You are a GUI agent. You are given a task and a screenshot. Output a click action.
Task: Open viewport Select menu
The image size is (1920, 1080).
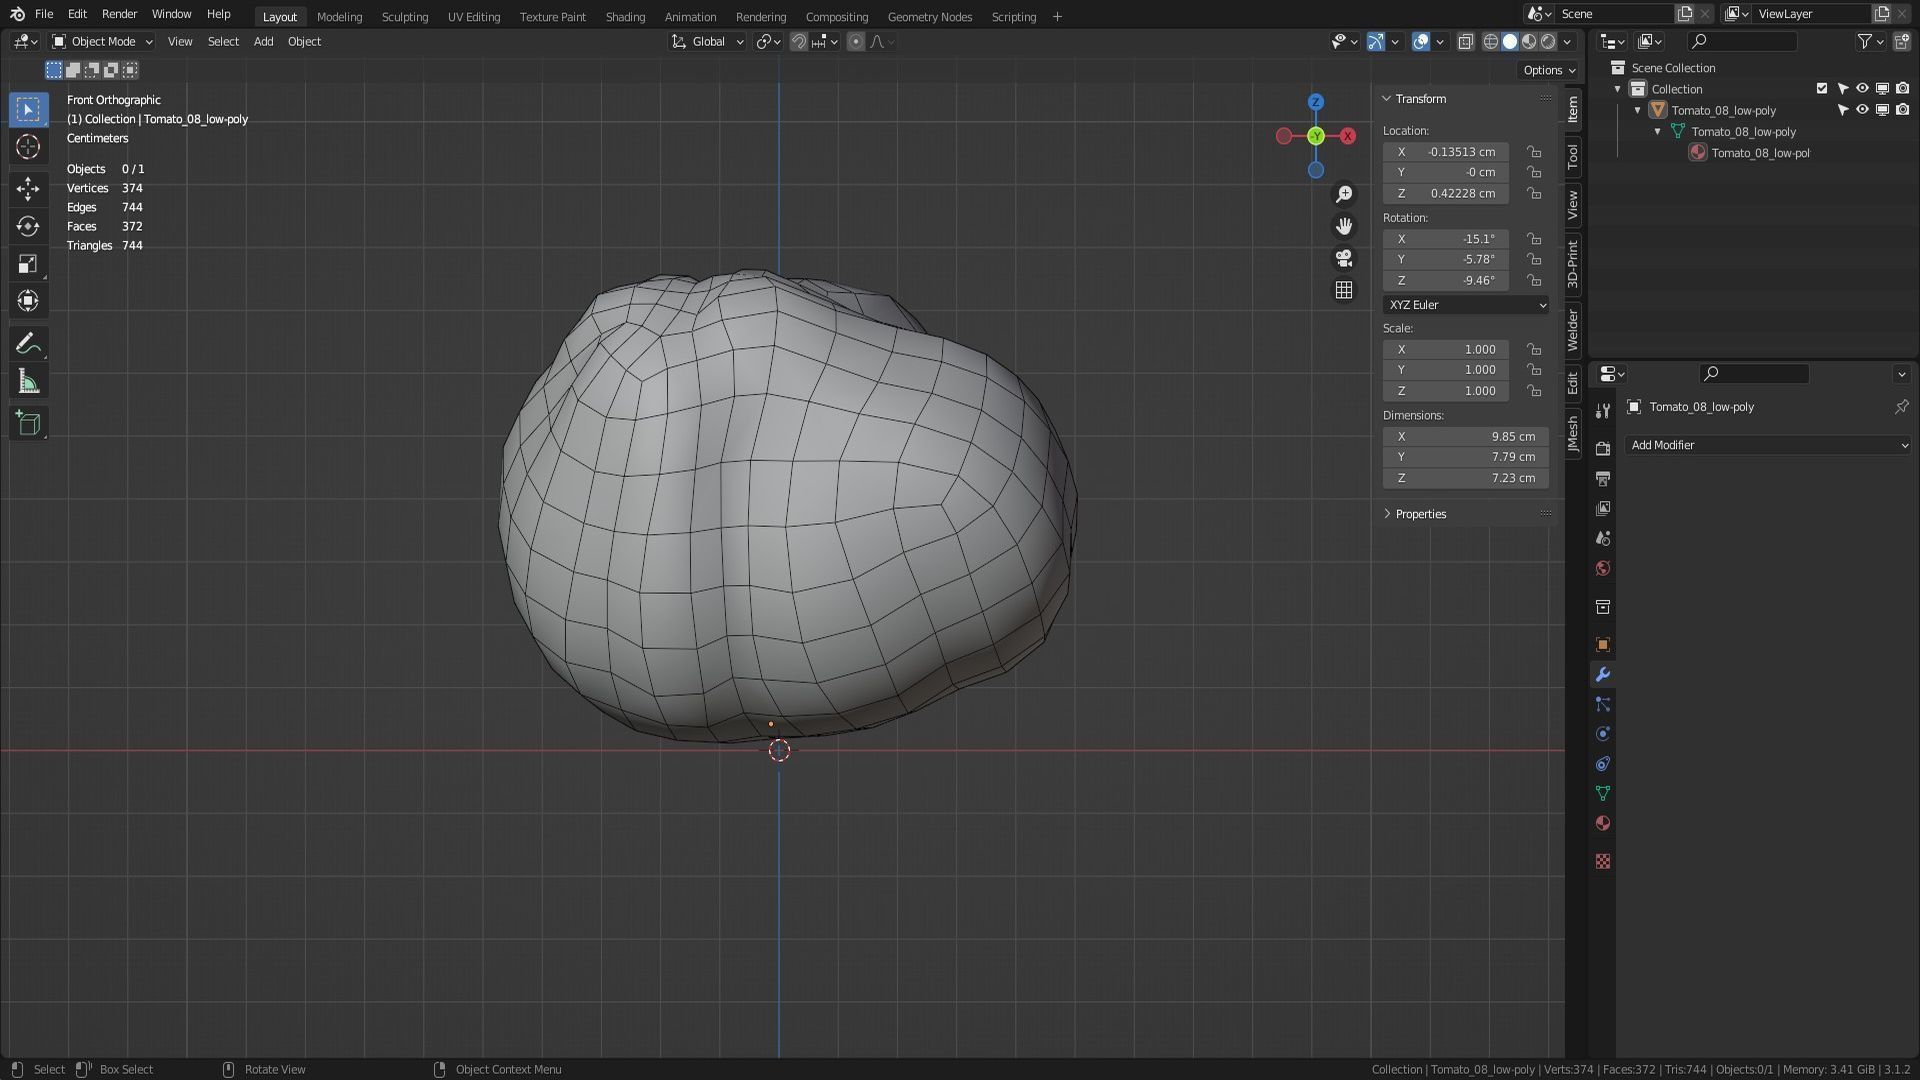coord(223,42)
